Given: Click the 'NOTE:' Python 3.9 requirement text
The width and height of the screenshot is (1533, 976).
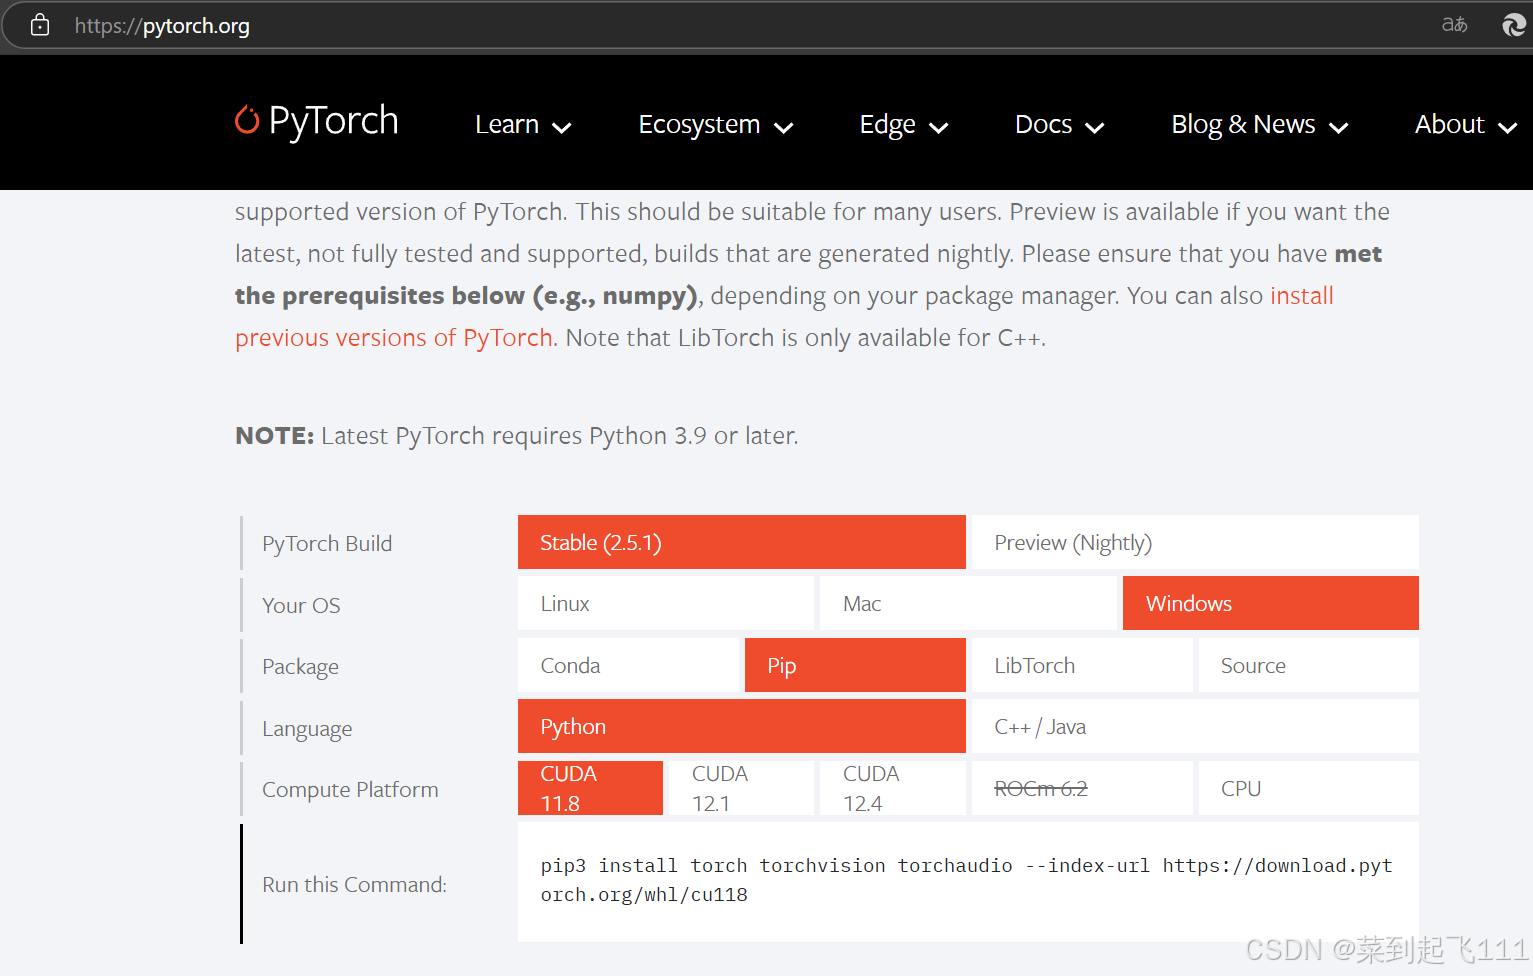Looking at the screenshot, I should tap(517, 436).
